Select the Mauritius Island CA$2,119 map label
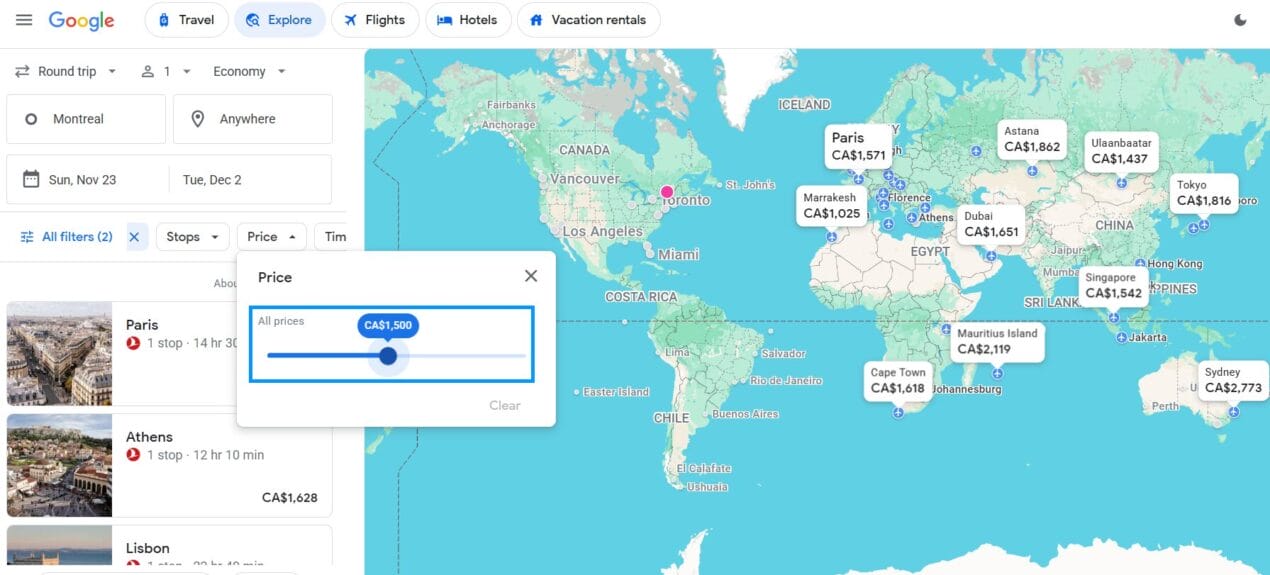Image resolution: width=1270 pixels, height=575 pixels. (997, 341)
